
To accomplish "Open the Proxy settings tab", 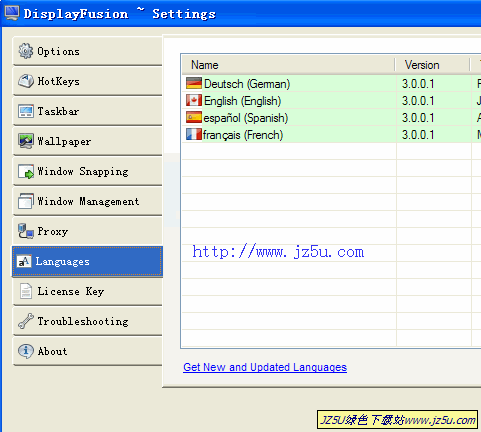I will coord(87,231).
